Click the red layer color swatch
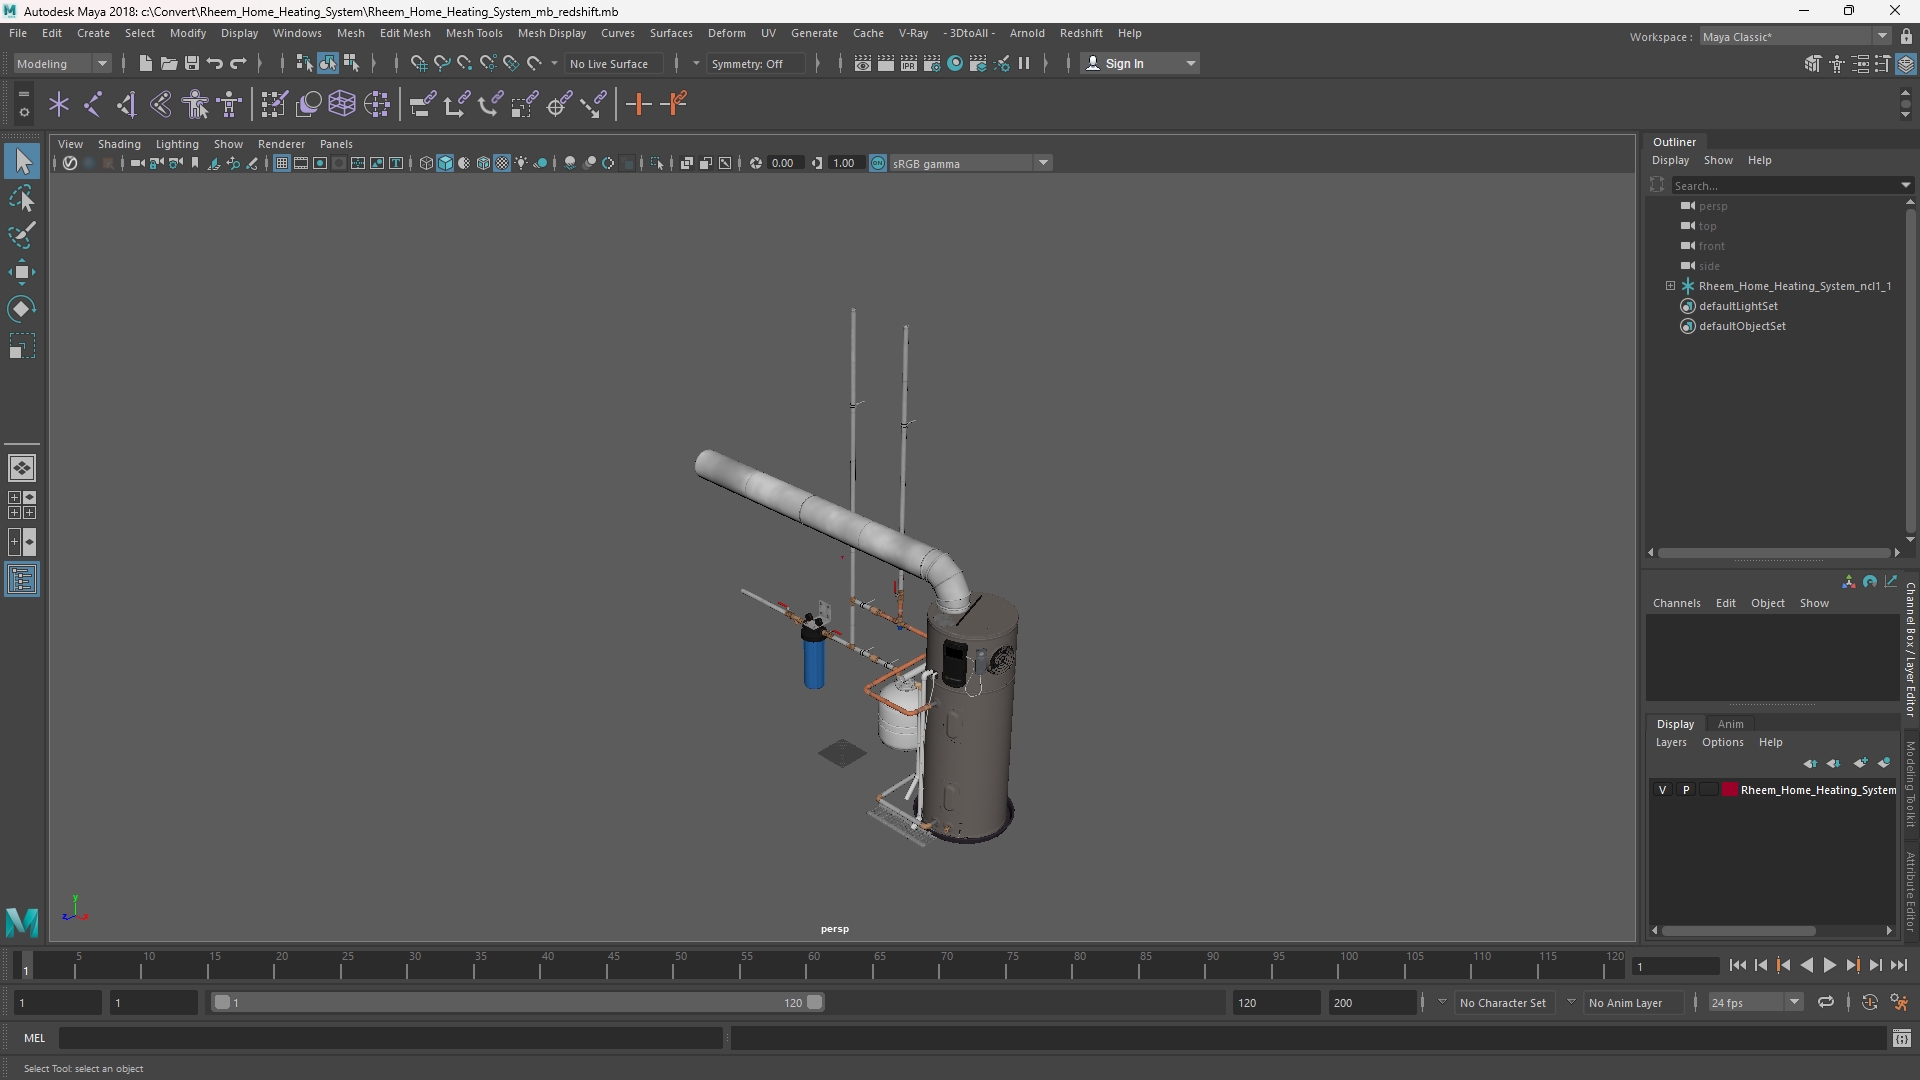Screen dimensions: 1920x1080 click(1730, 790)
